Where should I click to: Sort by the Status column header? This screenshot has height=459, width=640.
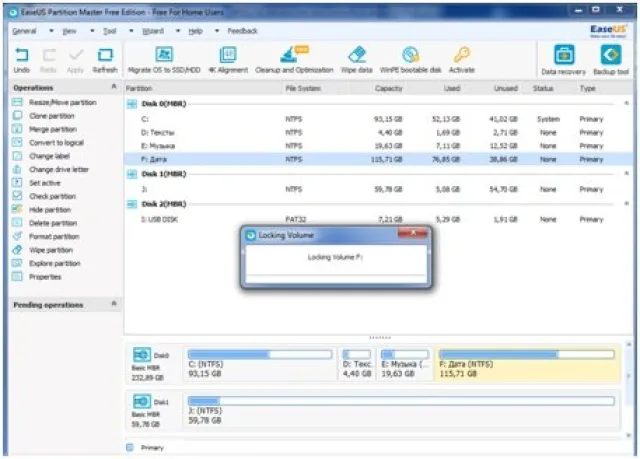543,89
